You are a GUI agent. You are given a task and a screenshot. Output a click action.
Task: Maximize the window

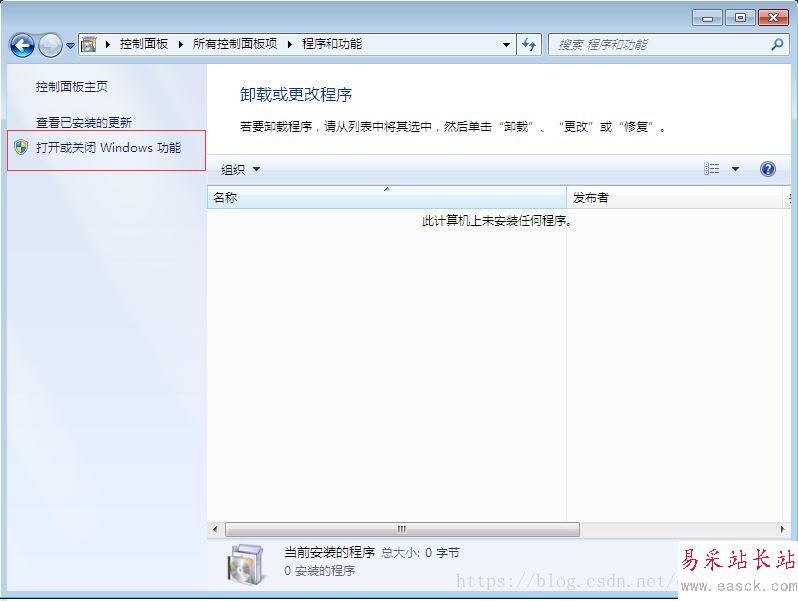(740, 18)
